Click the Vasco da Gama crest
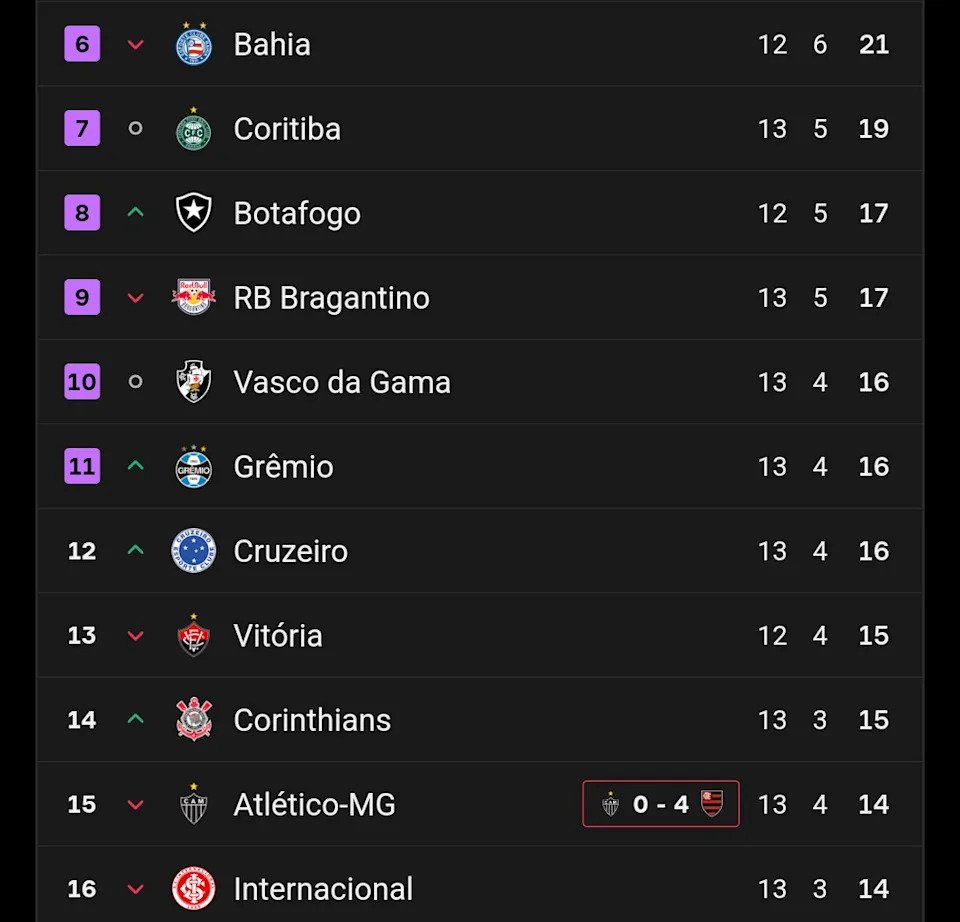Viewport: 960px width, 922px height. coord(194,382)
